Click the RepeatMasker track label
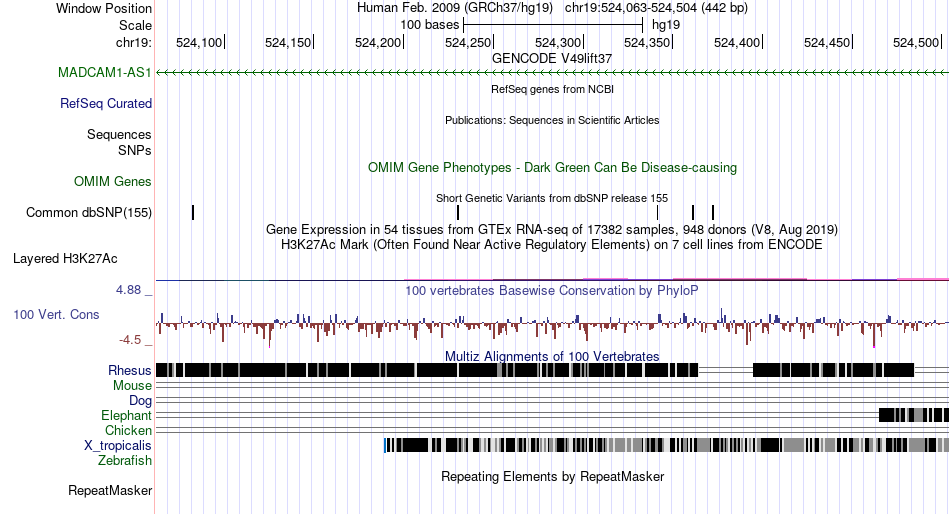950x514 pixels. point(110,490)
